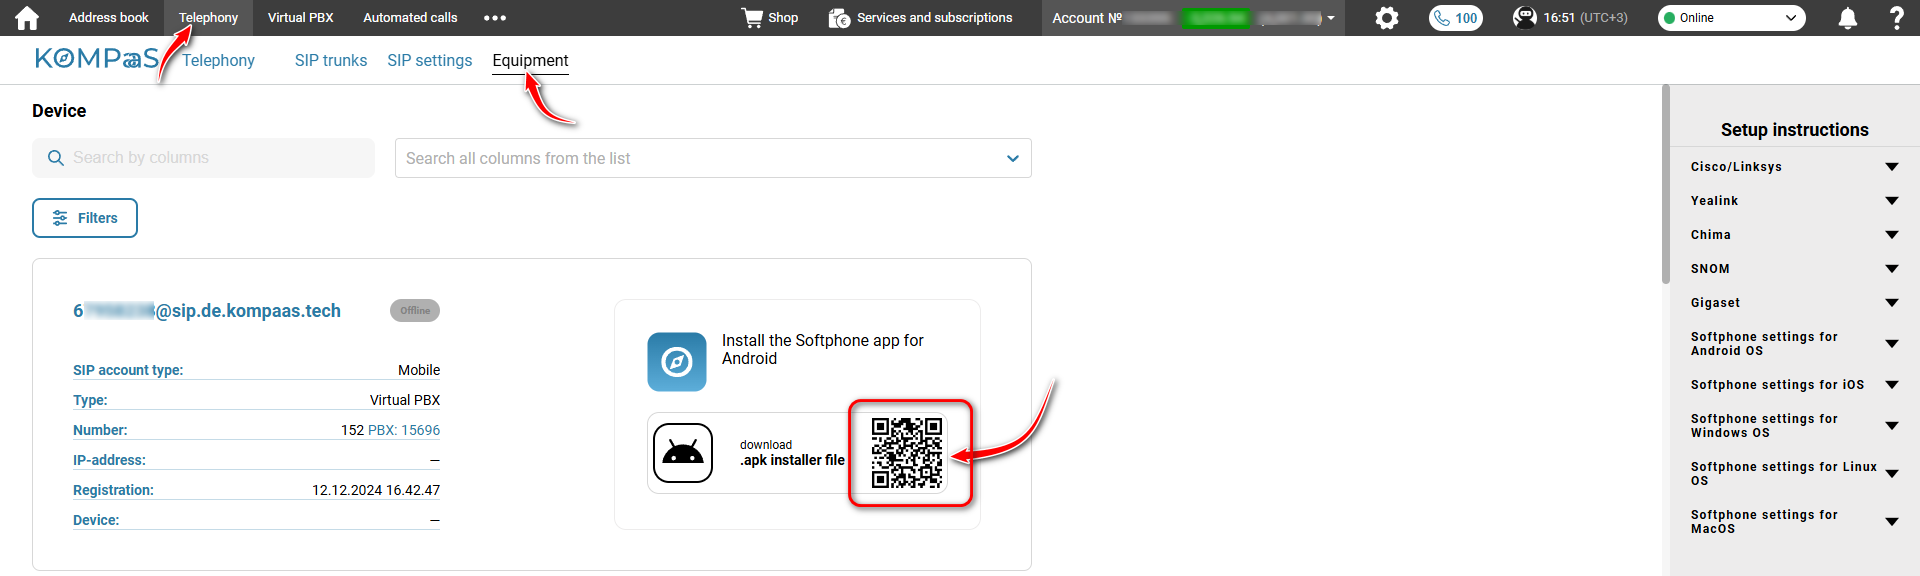Click the 16:51 (UTC+3) time display
1920x576 pixels.
(1585, 18)
